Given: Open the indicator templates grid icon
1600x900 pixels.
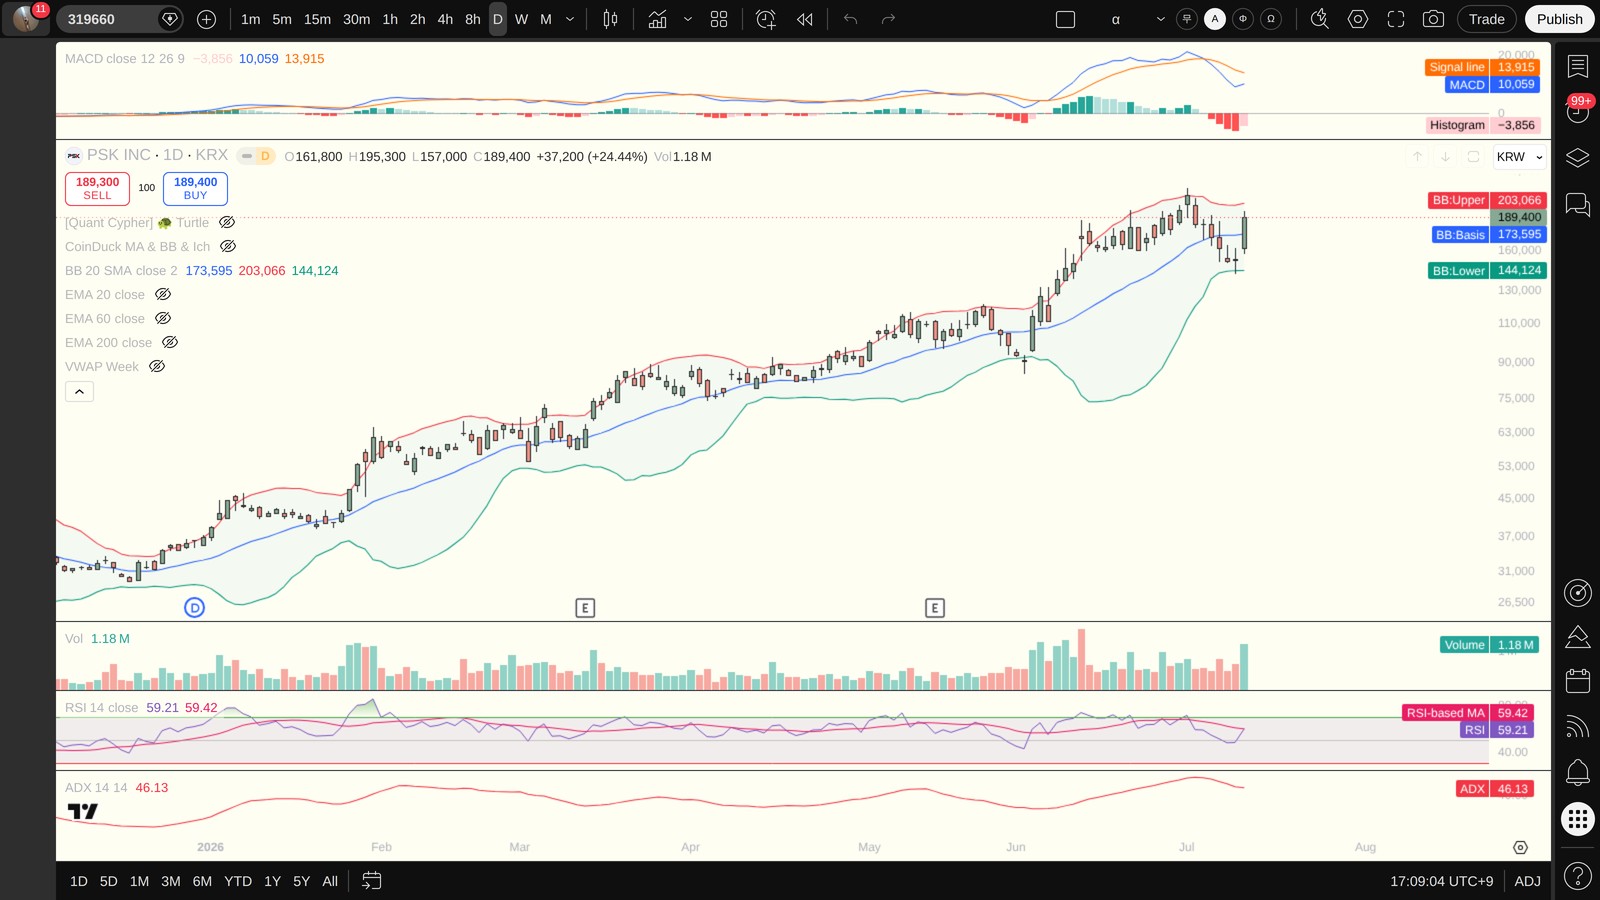Looking at the screenshot, I should click(x=719, y=19).
